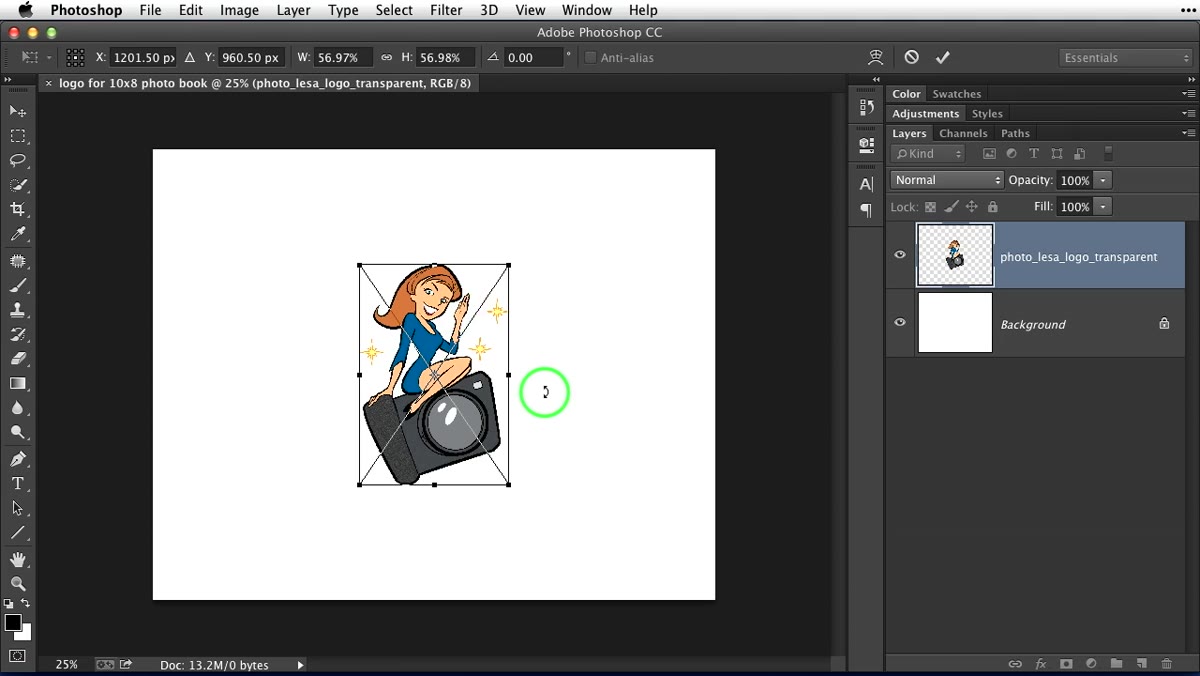The image size is (1200, 676).
Task: Select the Move tool
Action: pyautogui.click(x=18, y=111)
